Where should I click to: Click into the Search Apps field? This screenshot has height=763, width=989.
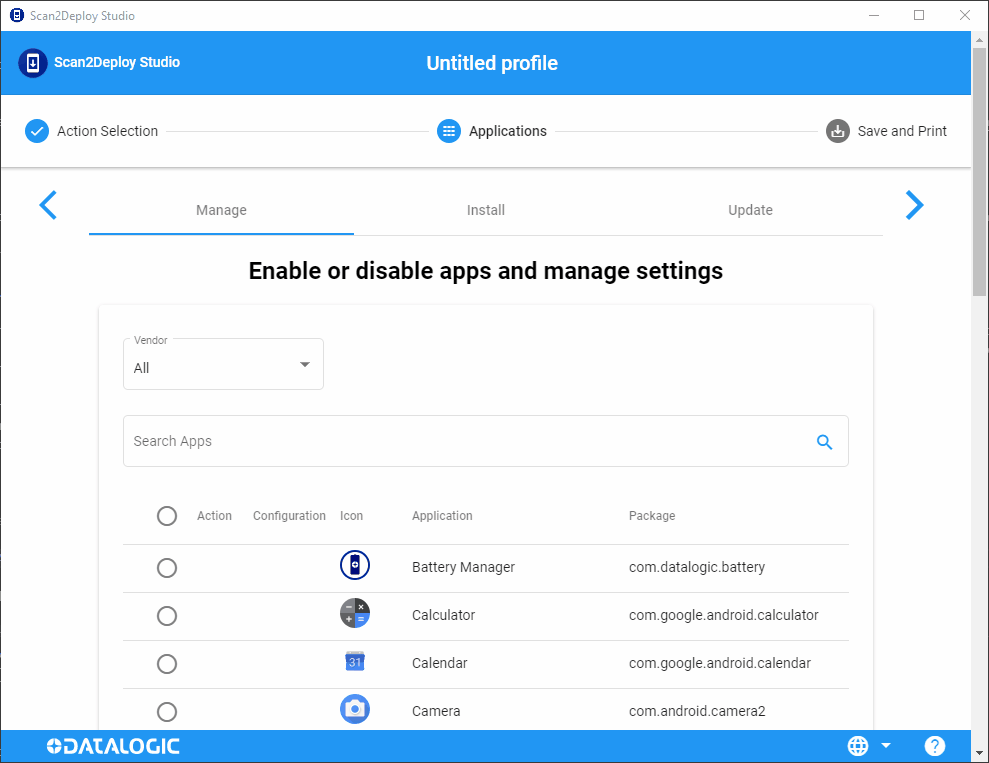pos(486,441)
